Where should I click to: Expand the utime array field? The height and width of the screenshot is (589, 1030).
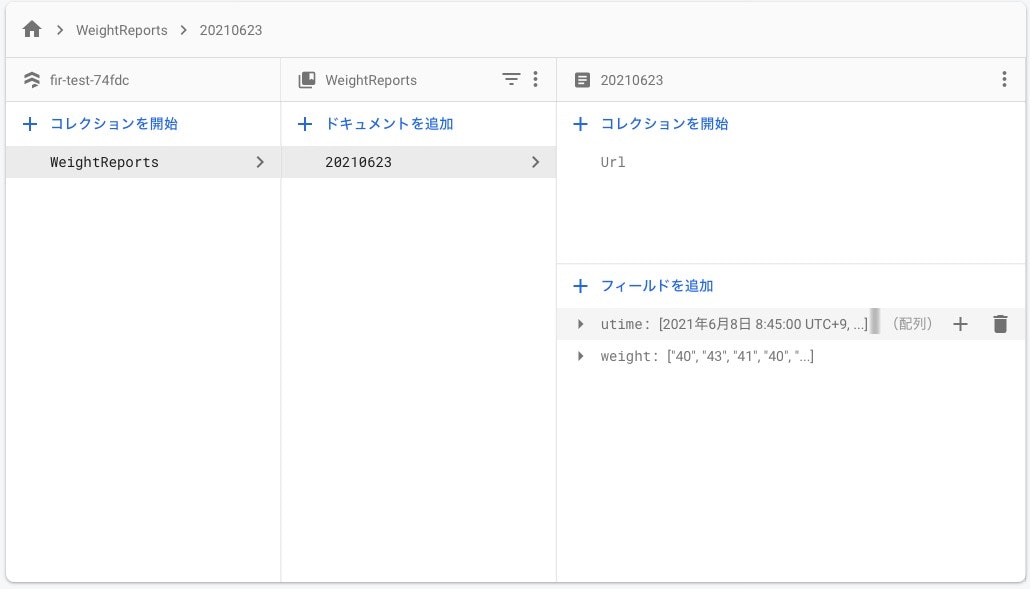[580, 324]
